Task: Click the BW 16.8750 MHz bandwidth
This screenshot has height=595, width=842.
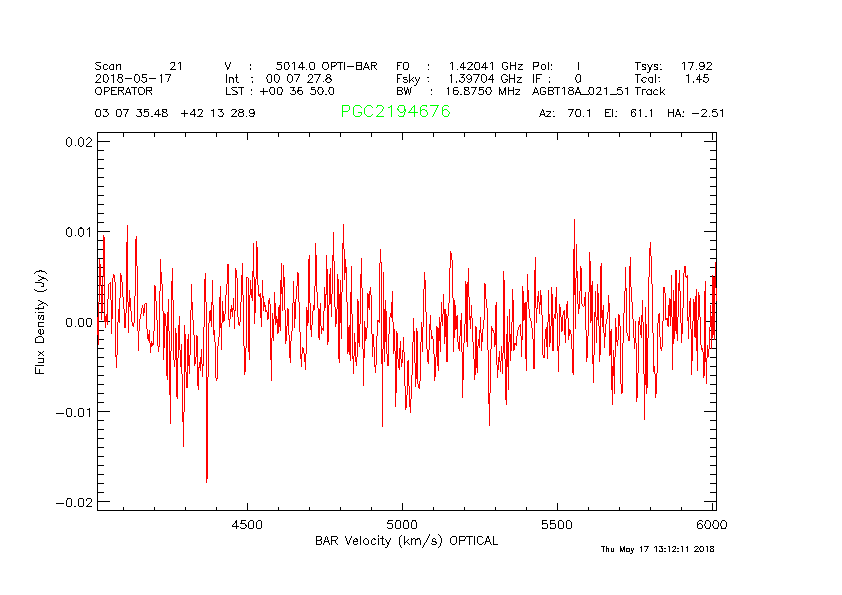Action: pos(459,90)
